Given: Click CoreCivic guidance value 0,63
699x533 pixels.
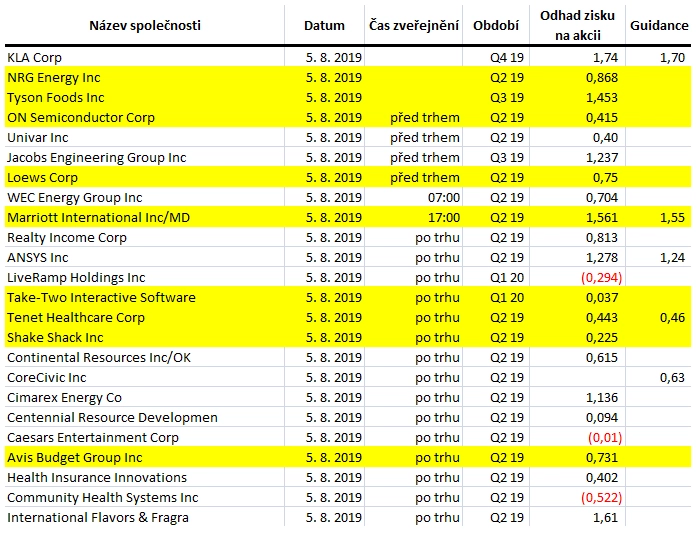Looking at the screenshot, I should (672, 378).
